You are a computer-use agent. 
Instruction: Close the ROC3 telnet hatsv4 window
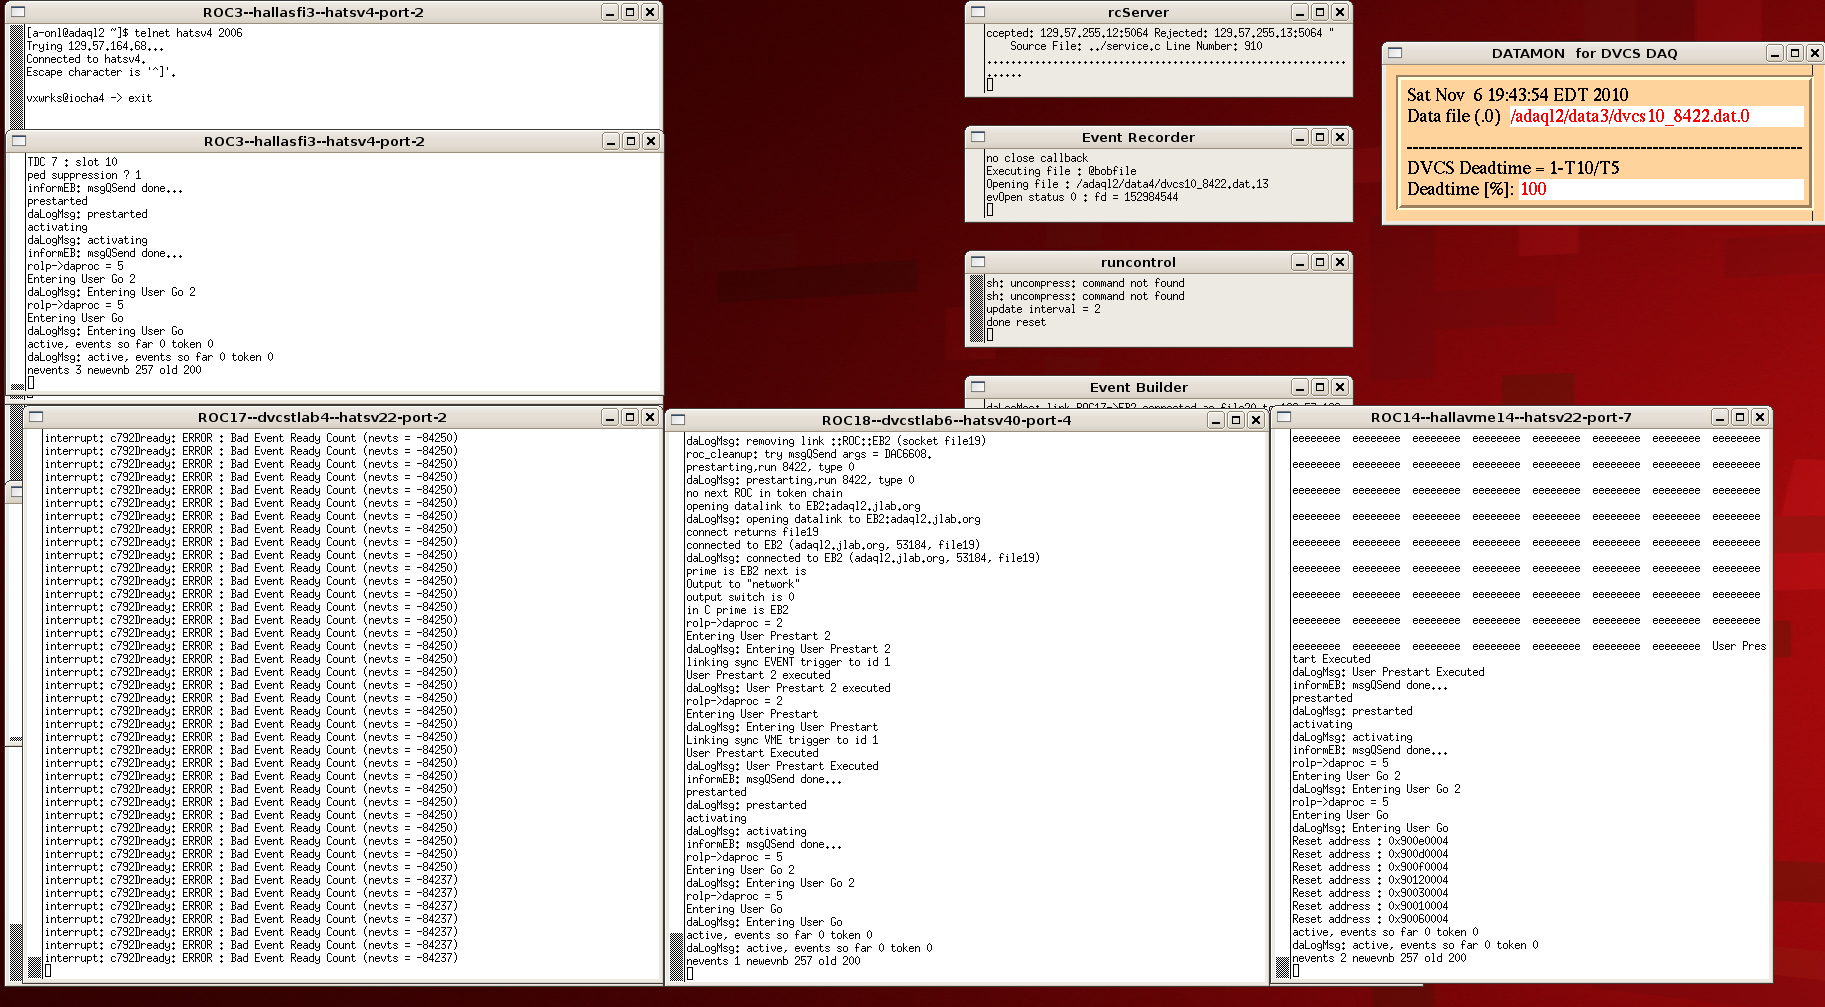click(650, 12)
